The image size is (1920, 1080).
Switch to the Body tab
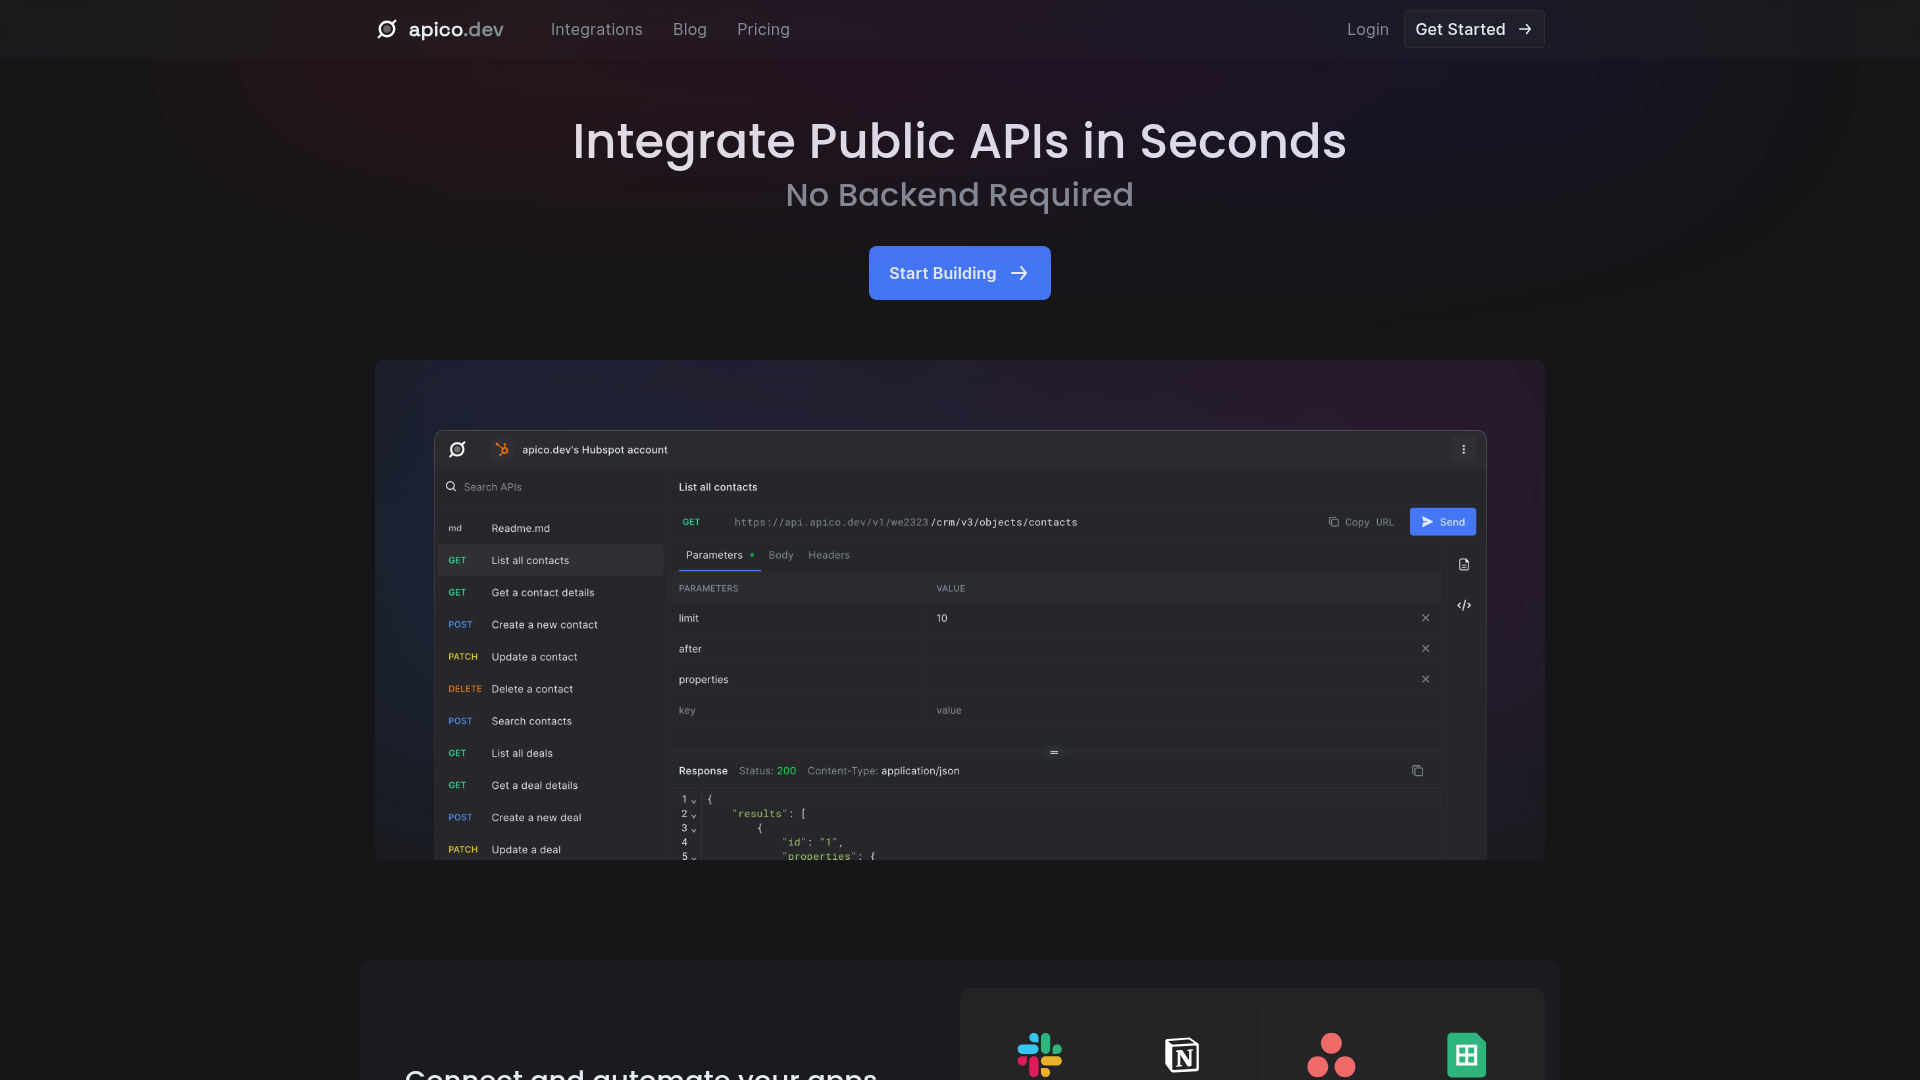point(780,555)
